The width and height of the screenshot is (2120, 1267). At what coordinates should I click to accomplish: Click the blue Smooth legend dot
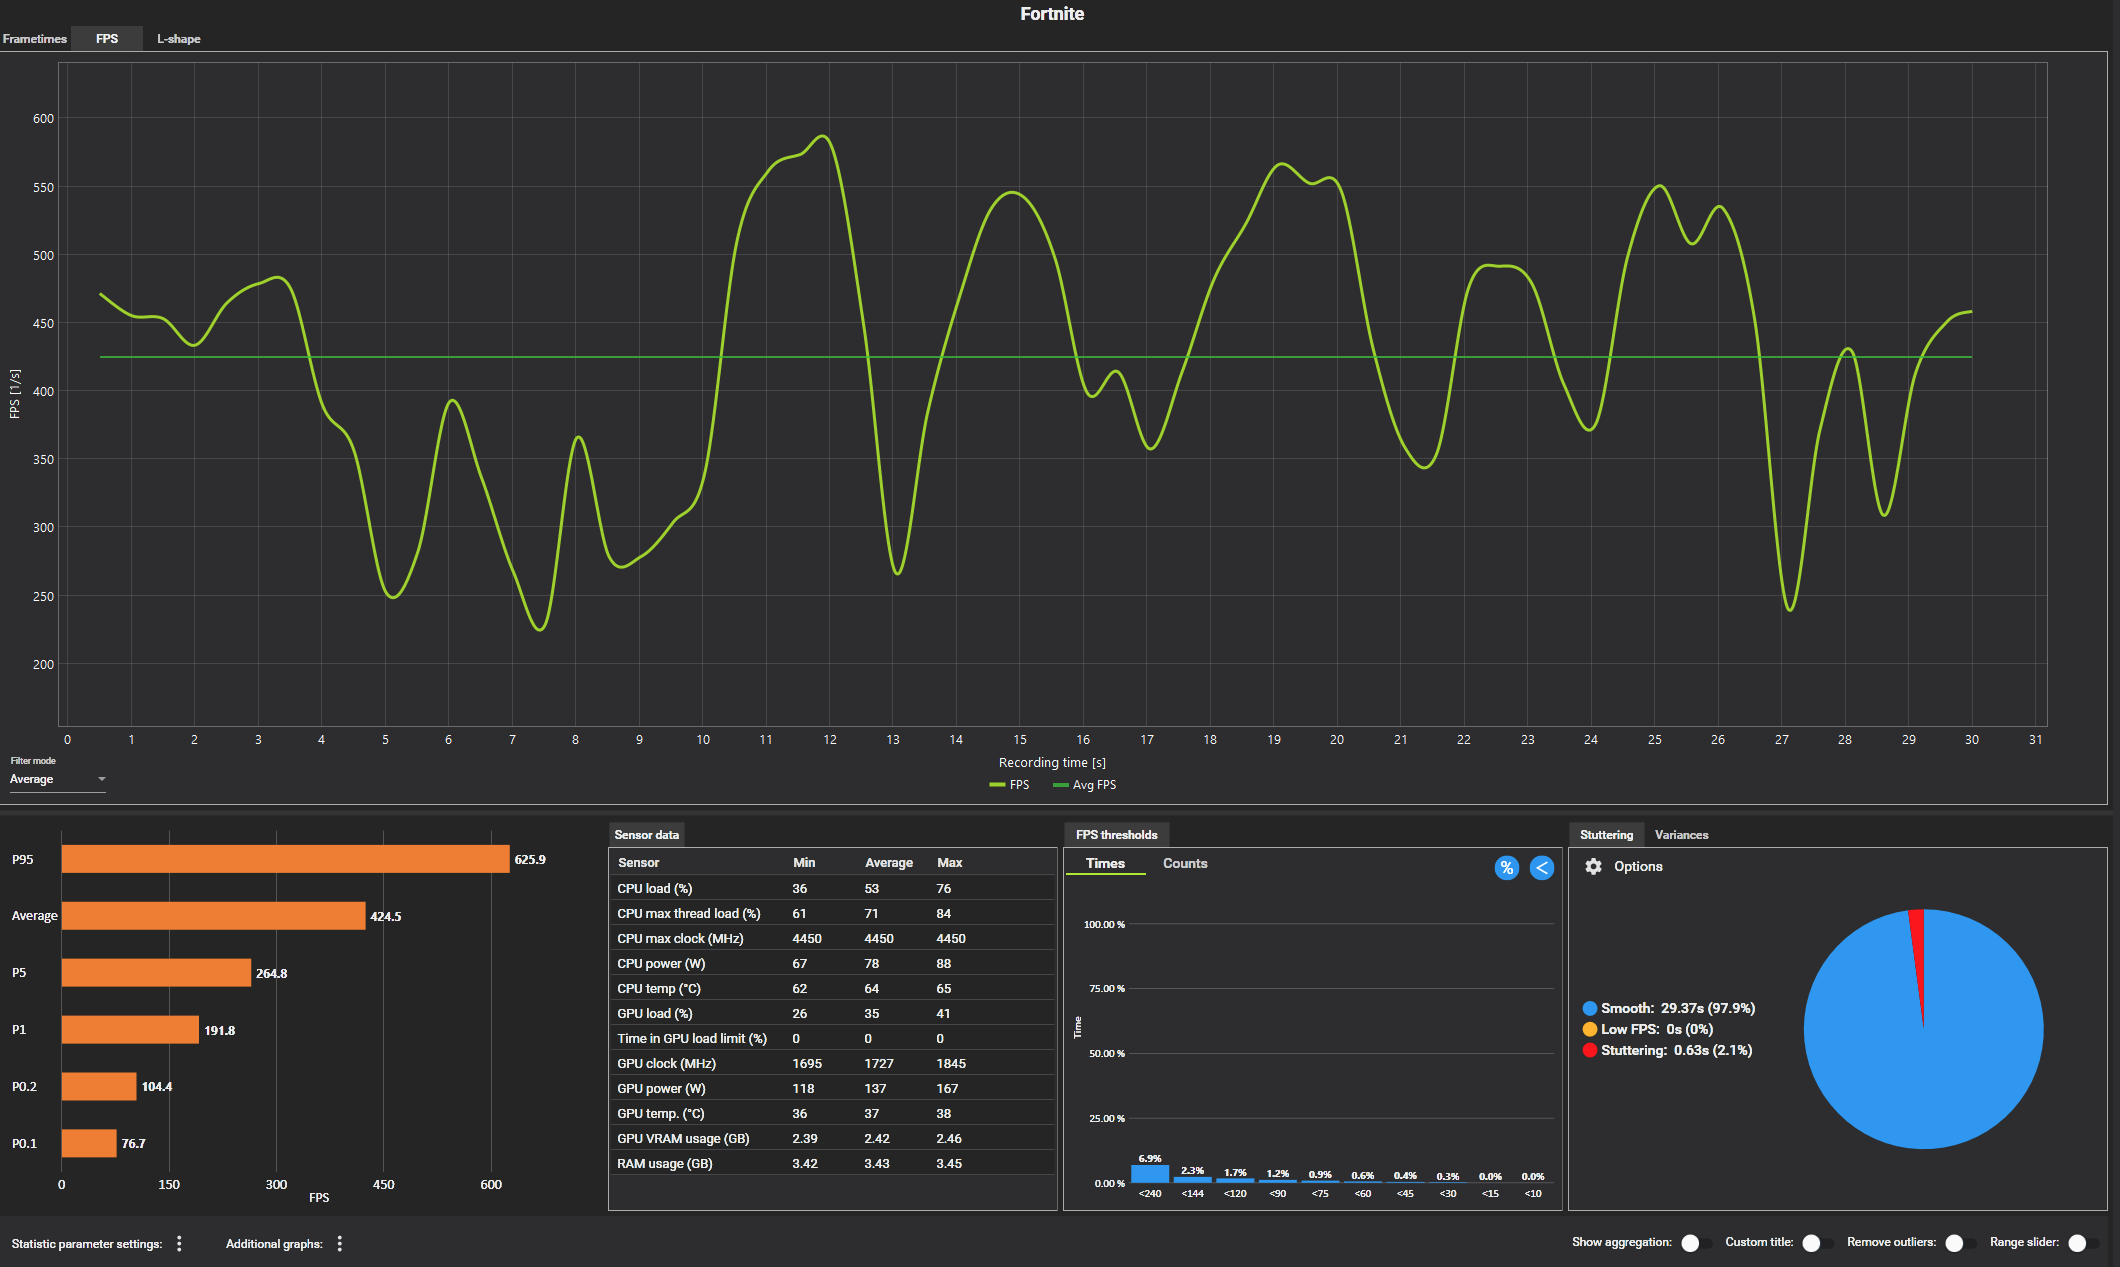1589,1008
